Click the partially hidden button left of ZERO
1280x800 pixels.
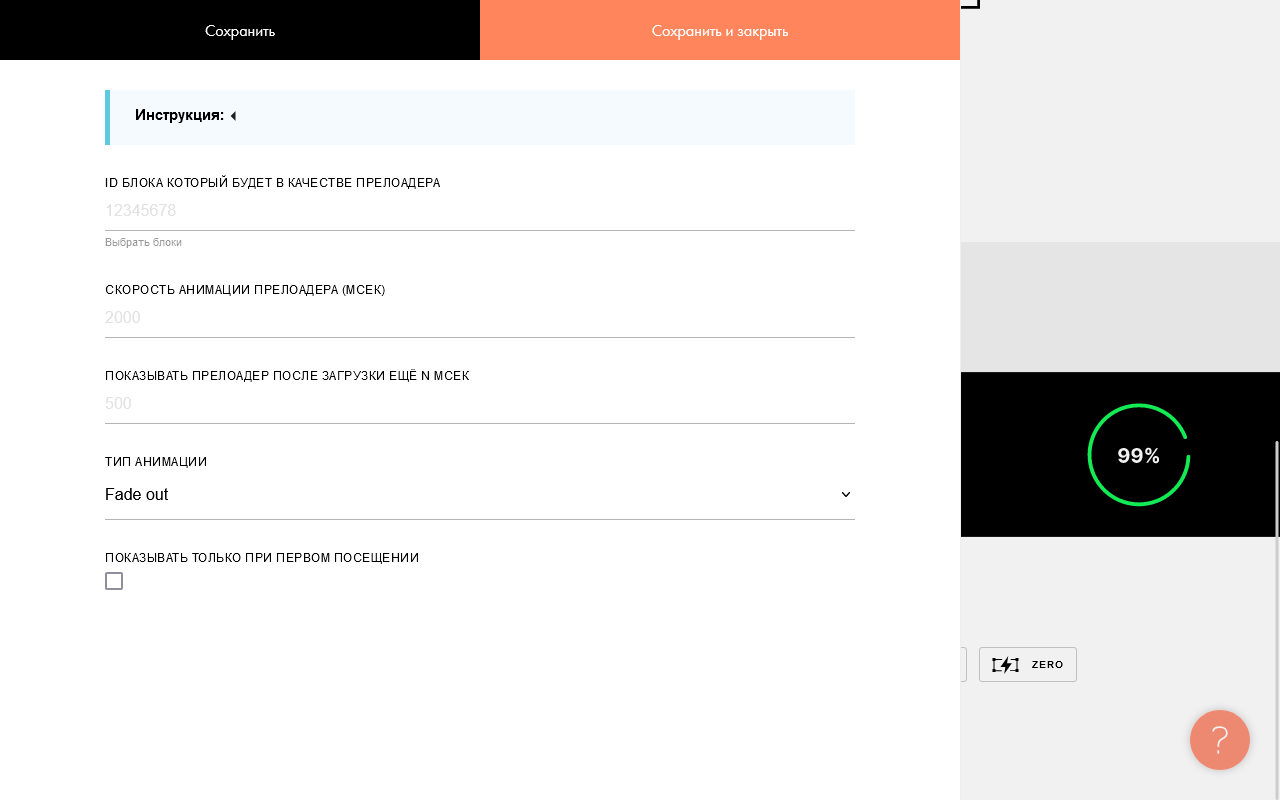[x=963, y=665]
